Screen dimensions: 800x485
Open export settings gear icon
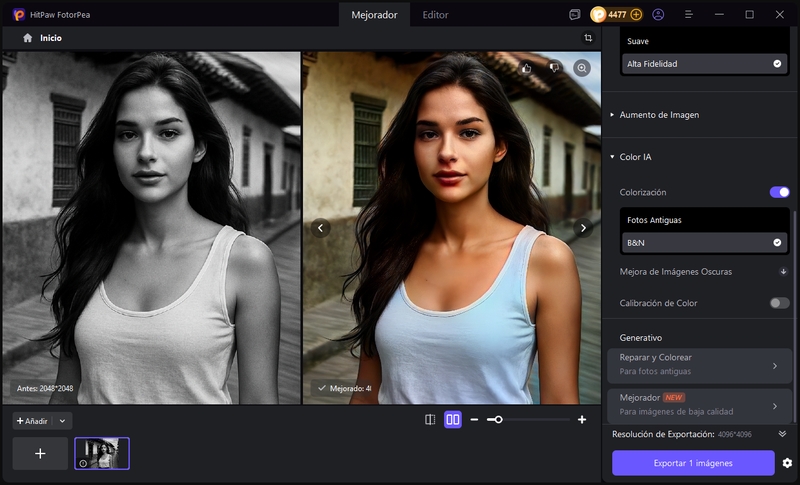point(787,463)
